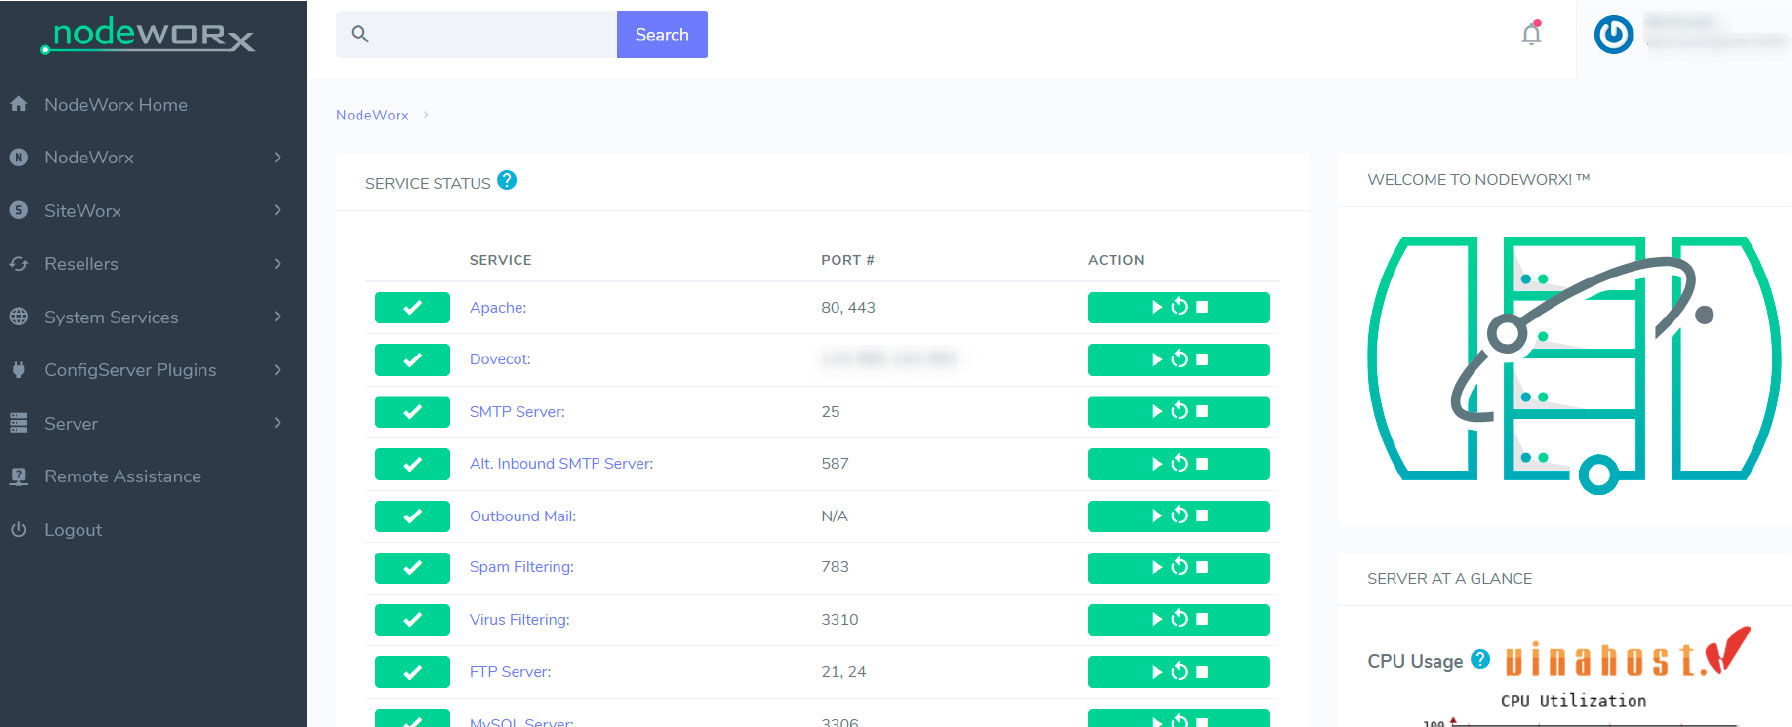This screenshot has height=727, width=1792.
Task: Stop the Virus Filtering service
Action: (x=1202, y=620)
